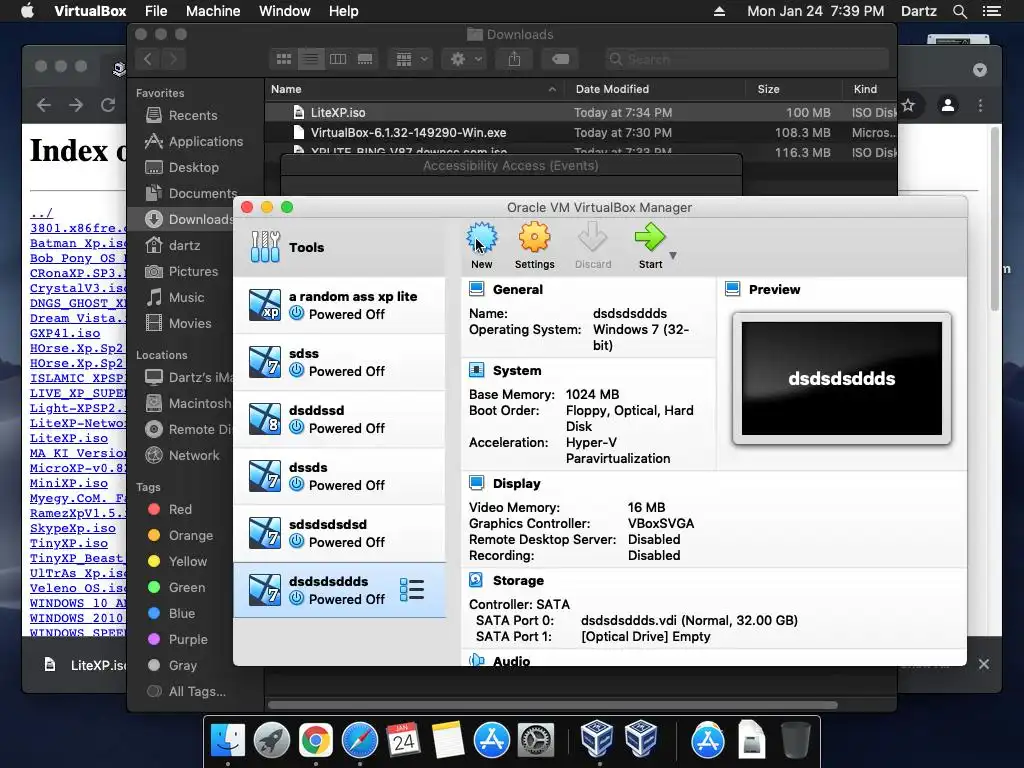Click the eject icon in menu bar
Image resolution: width=1024 pixels, height=768 pixels.
719,11
